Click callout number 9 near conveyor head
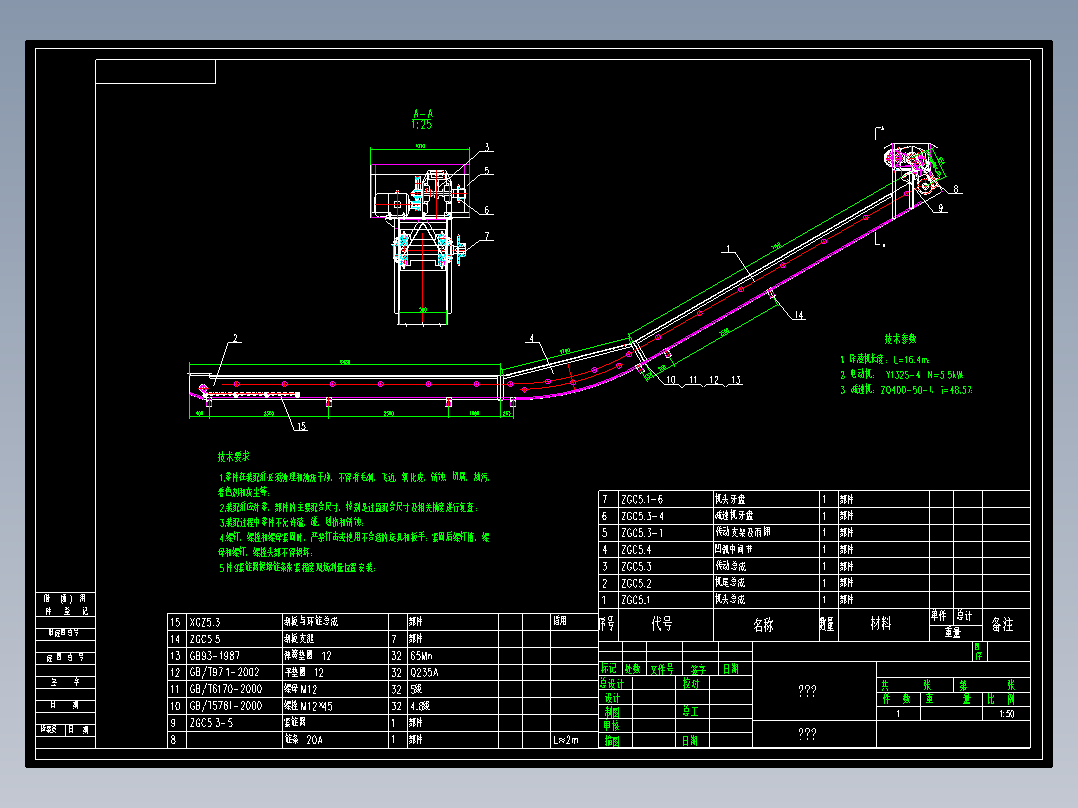This screenshot has height=808, width=1078. [x=941, y=208]
